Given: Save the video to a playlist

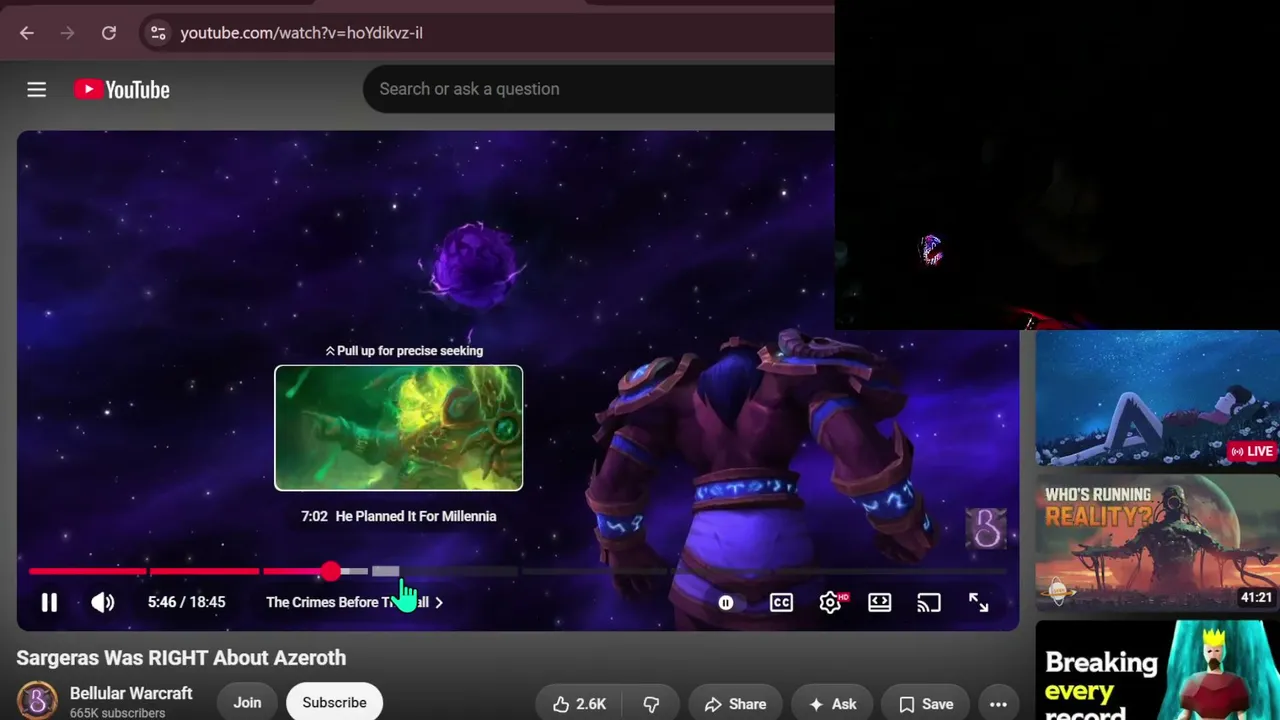Looking at the screenshot, I should [925, 704].
